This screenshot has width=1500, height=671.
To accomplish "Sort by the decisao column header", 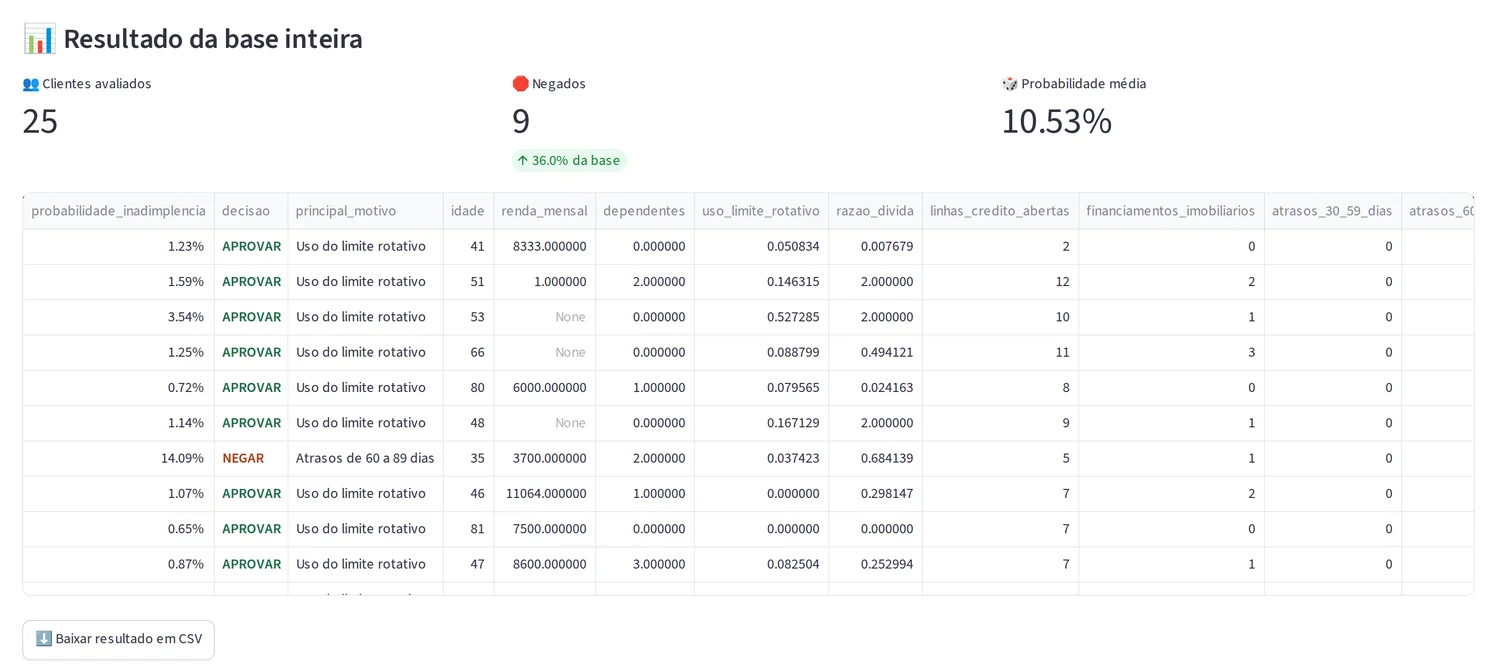I will click(x=251, y=211).
